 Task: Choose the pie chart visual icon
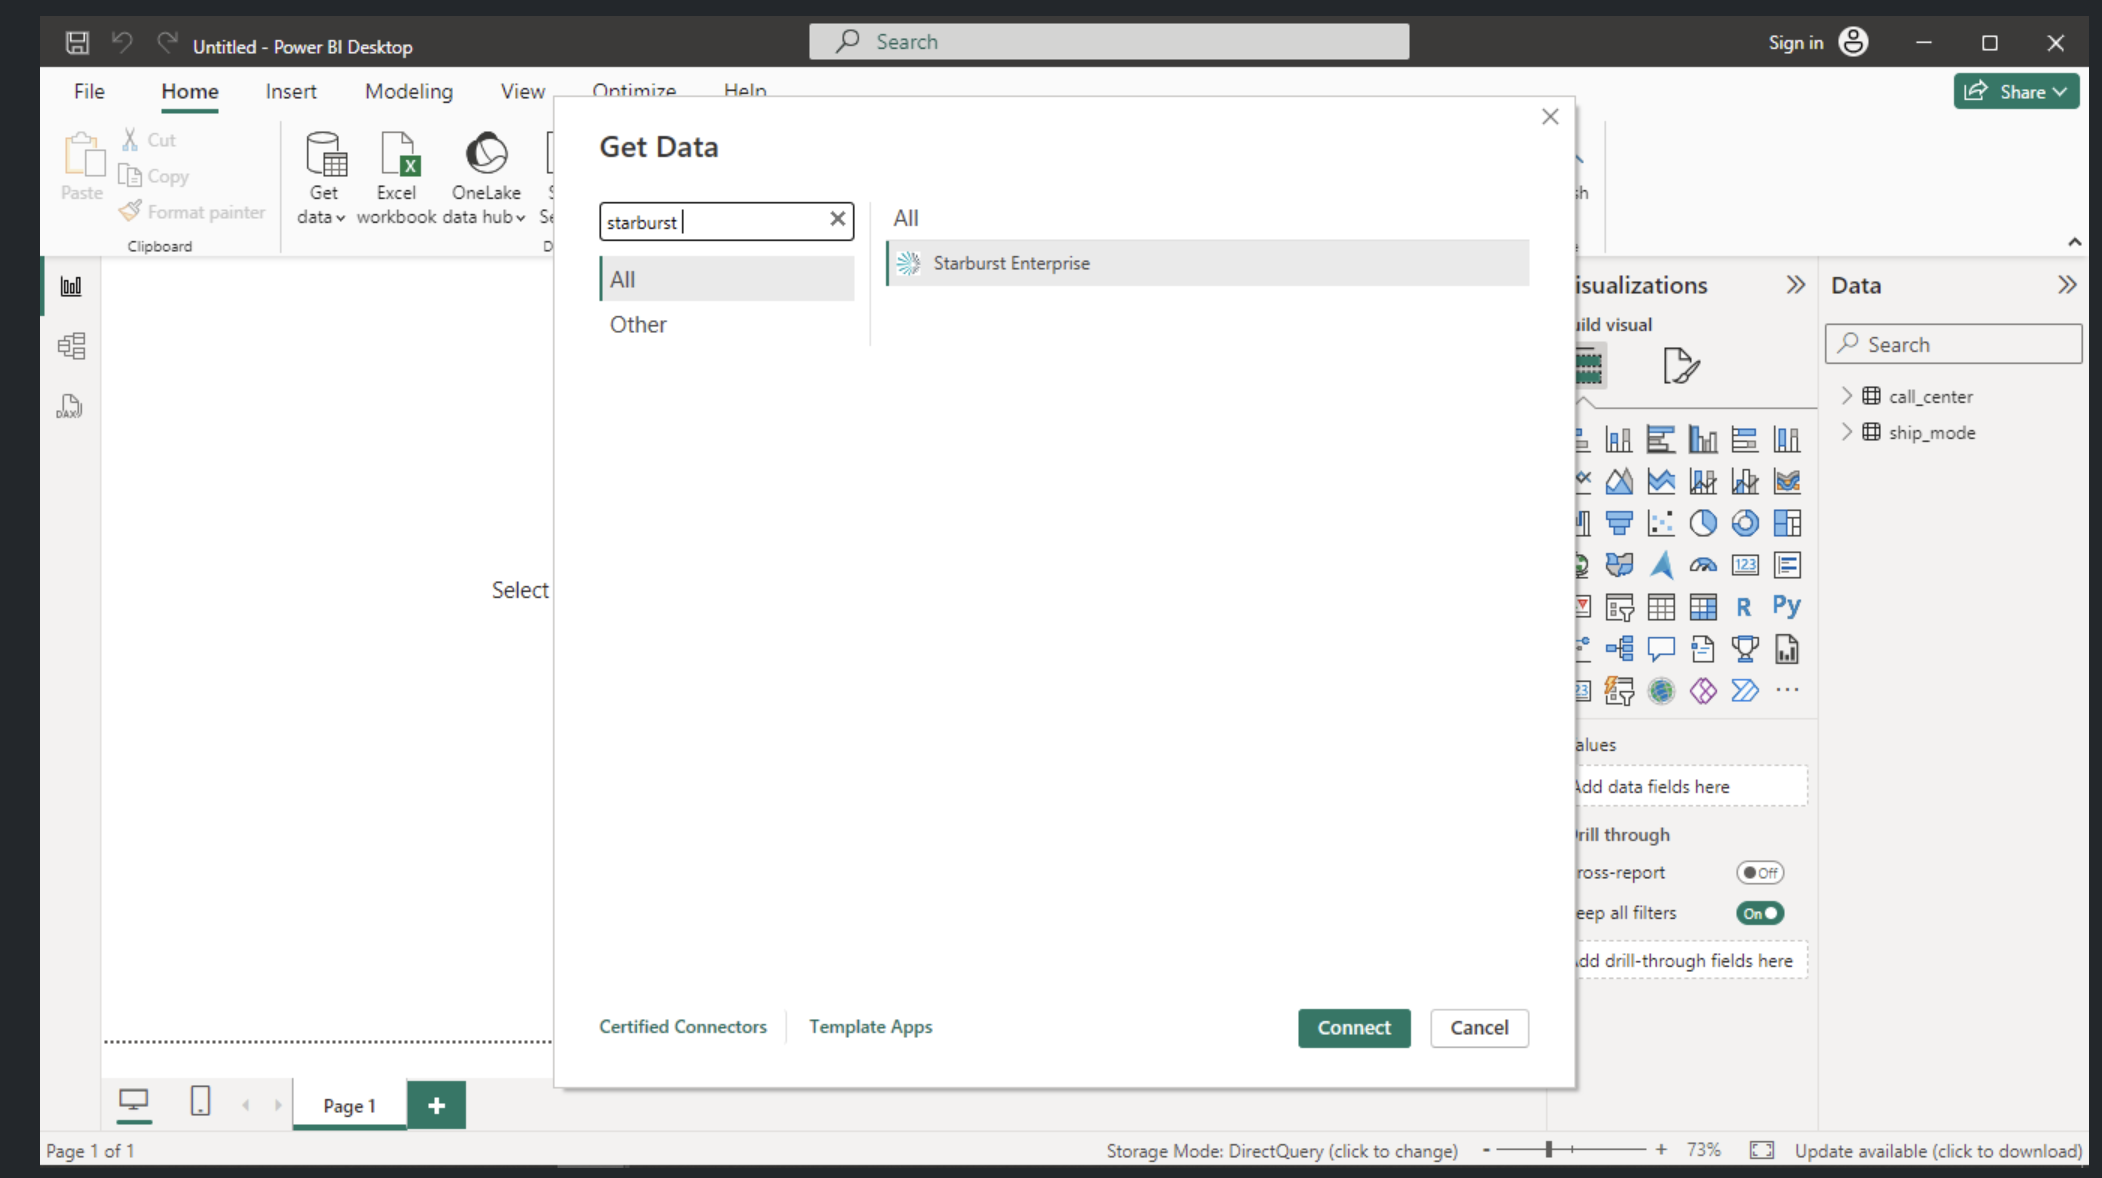click(1703, 523)
